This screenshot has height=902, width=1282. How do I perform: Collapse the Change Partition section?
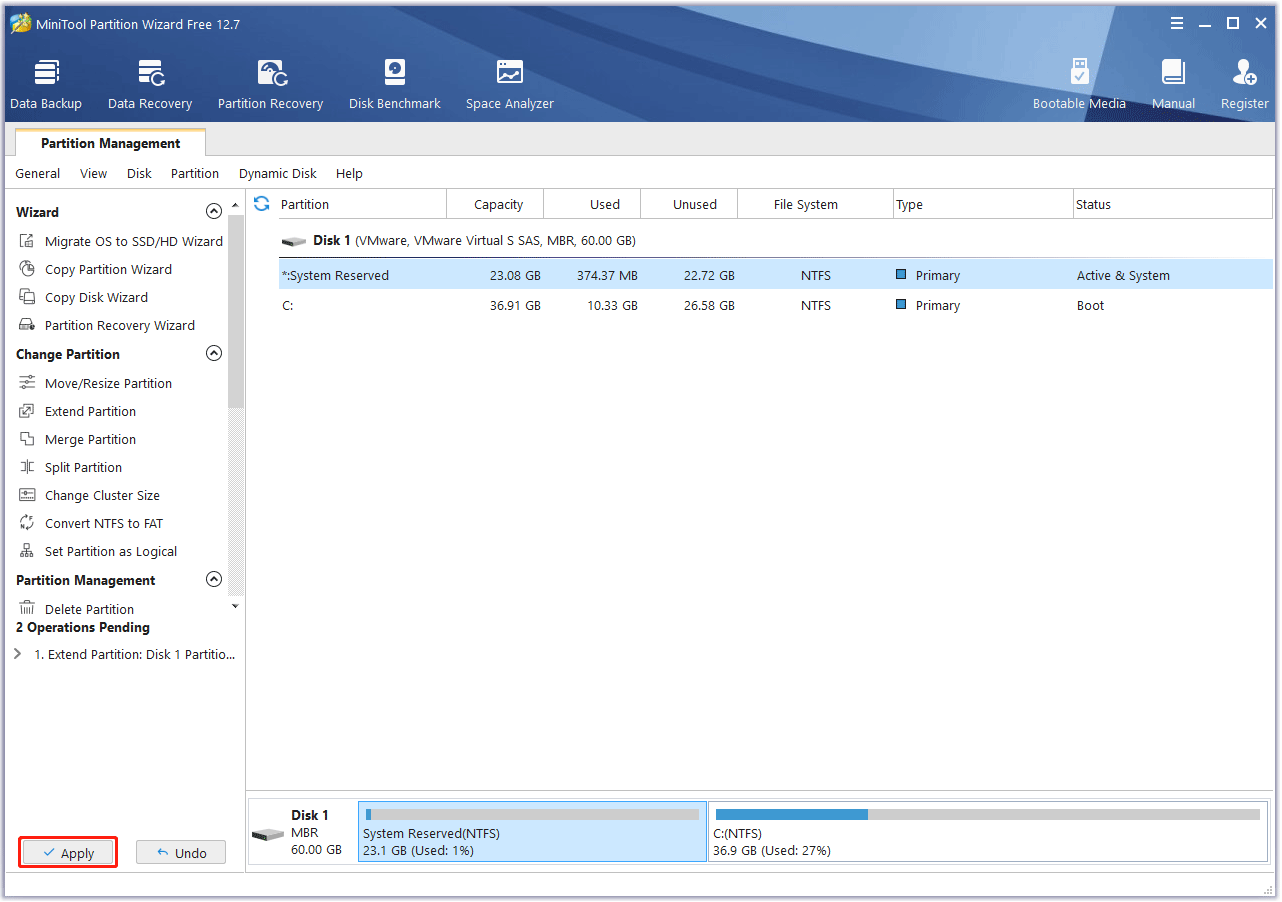(214, 353)
